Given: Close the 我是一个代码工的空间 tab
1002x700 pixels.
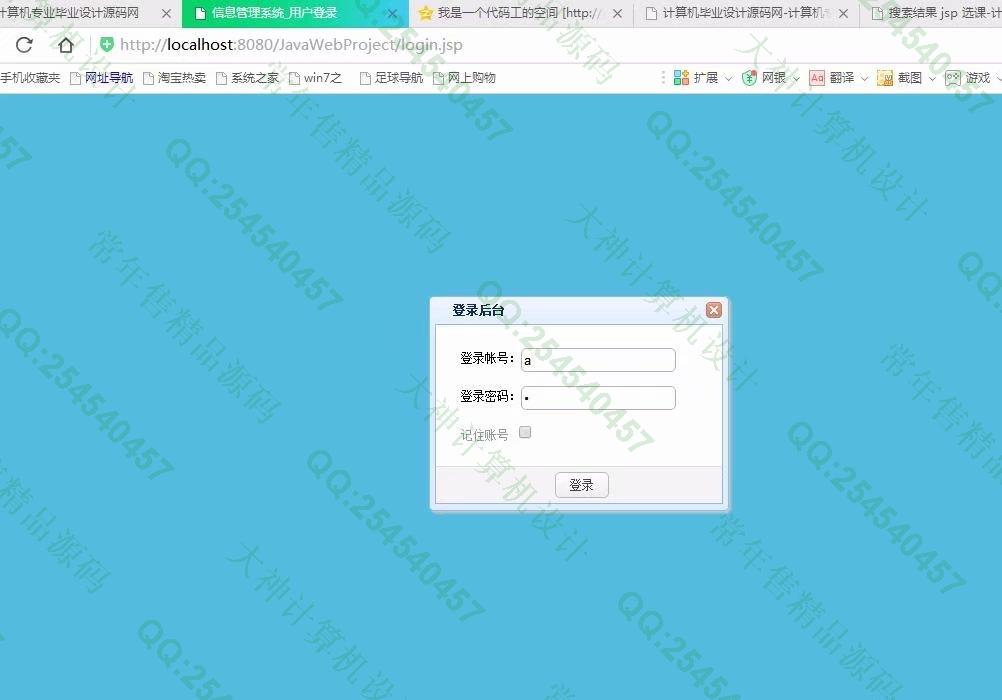Looking at the screenshot, I should click(617, 13).
